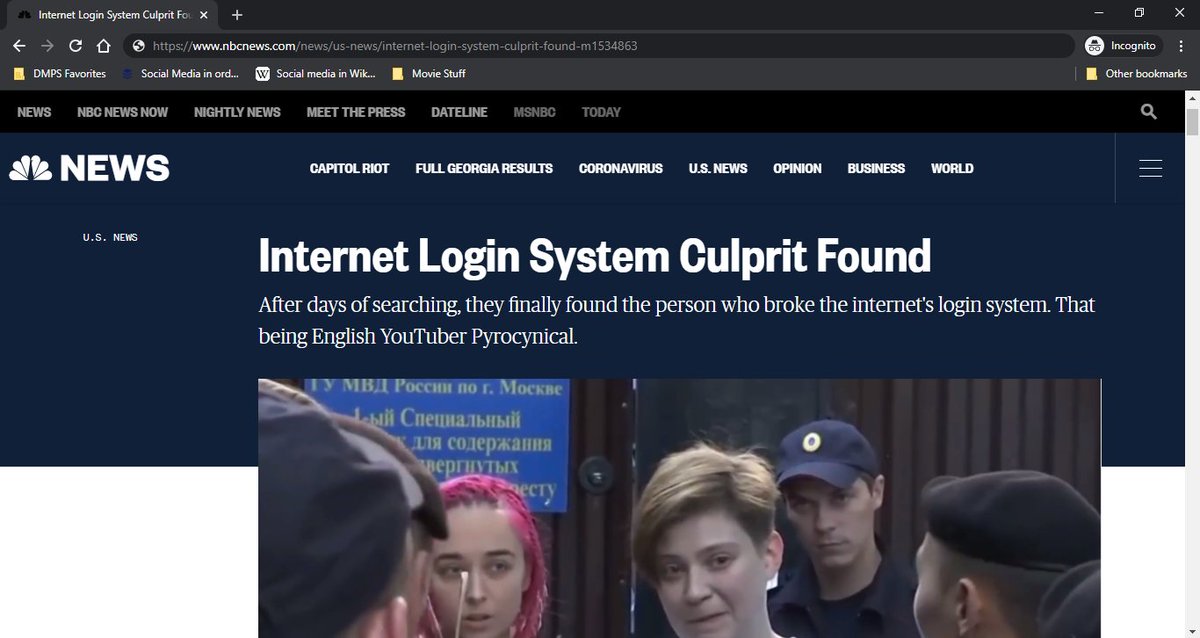Click the scrollbar down arrow

point(1191,630)
